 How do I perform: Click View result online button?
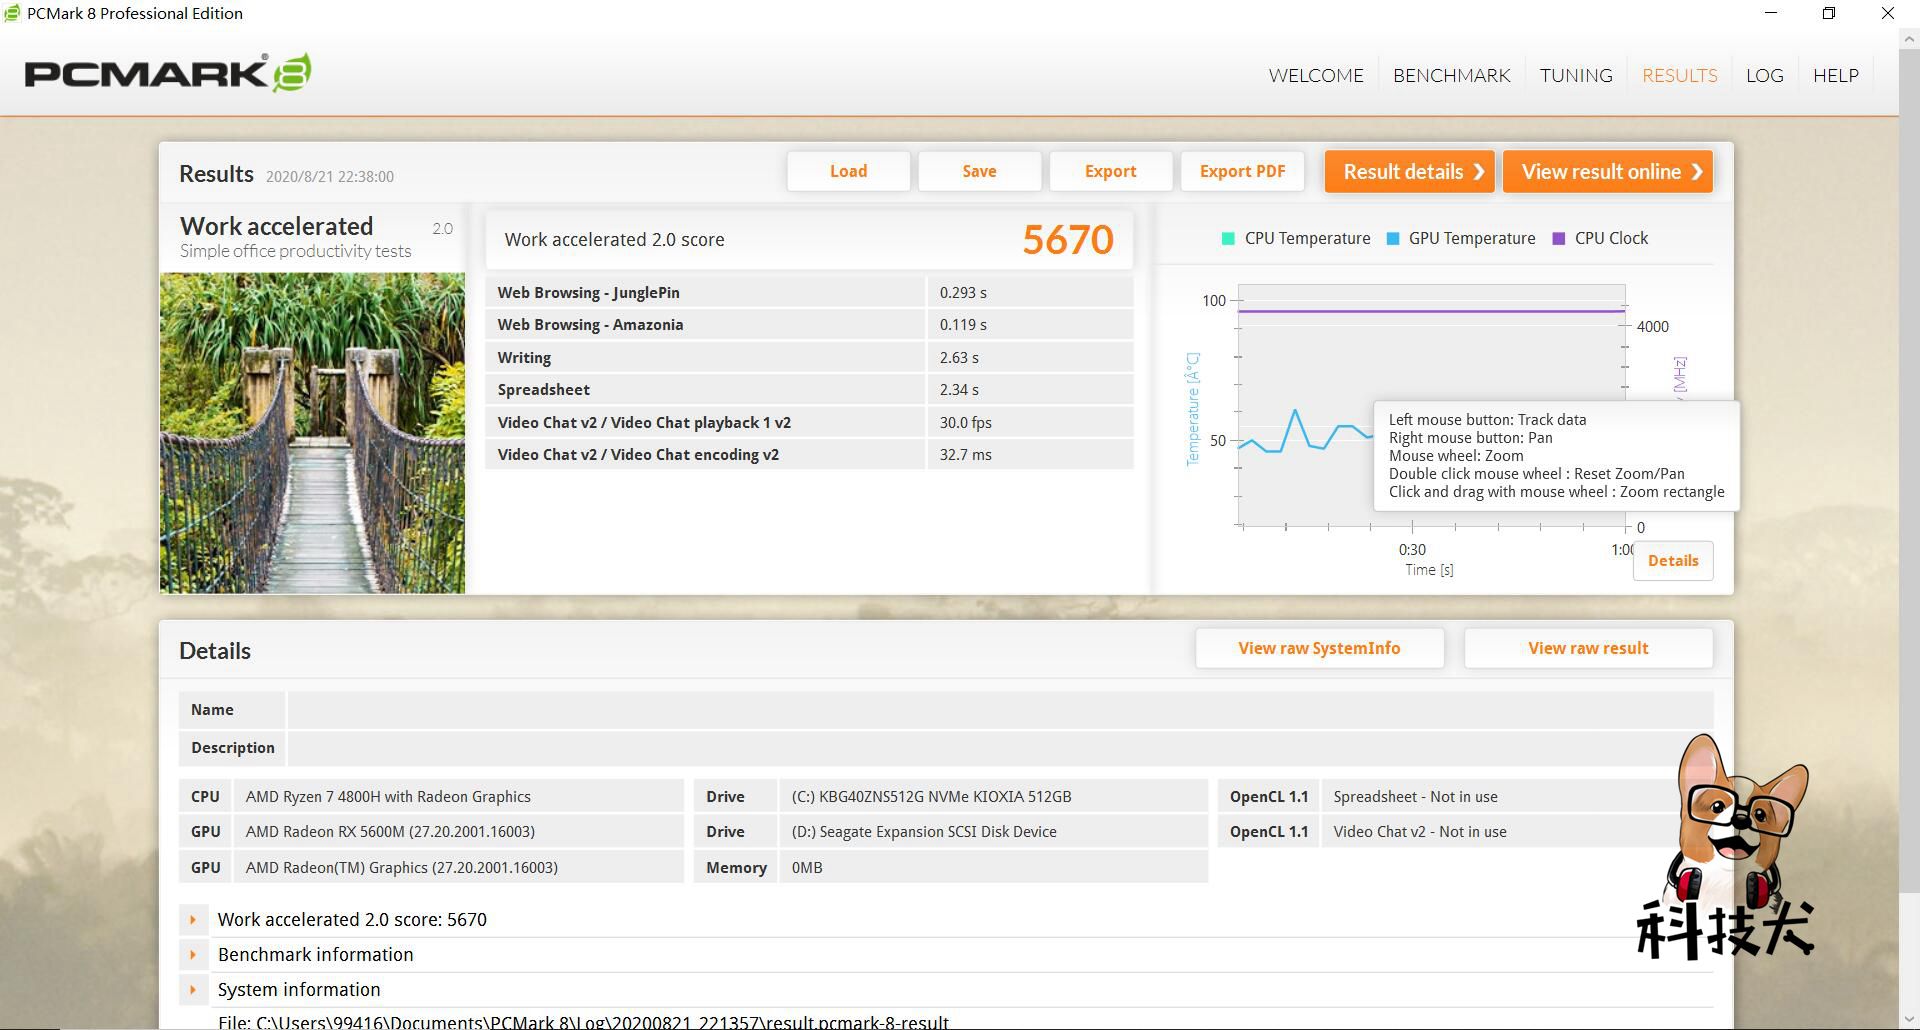(1607, 172)
